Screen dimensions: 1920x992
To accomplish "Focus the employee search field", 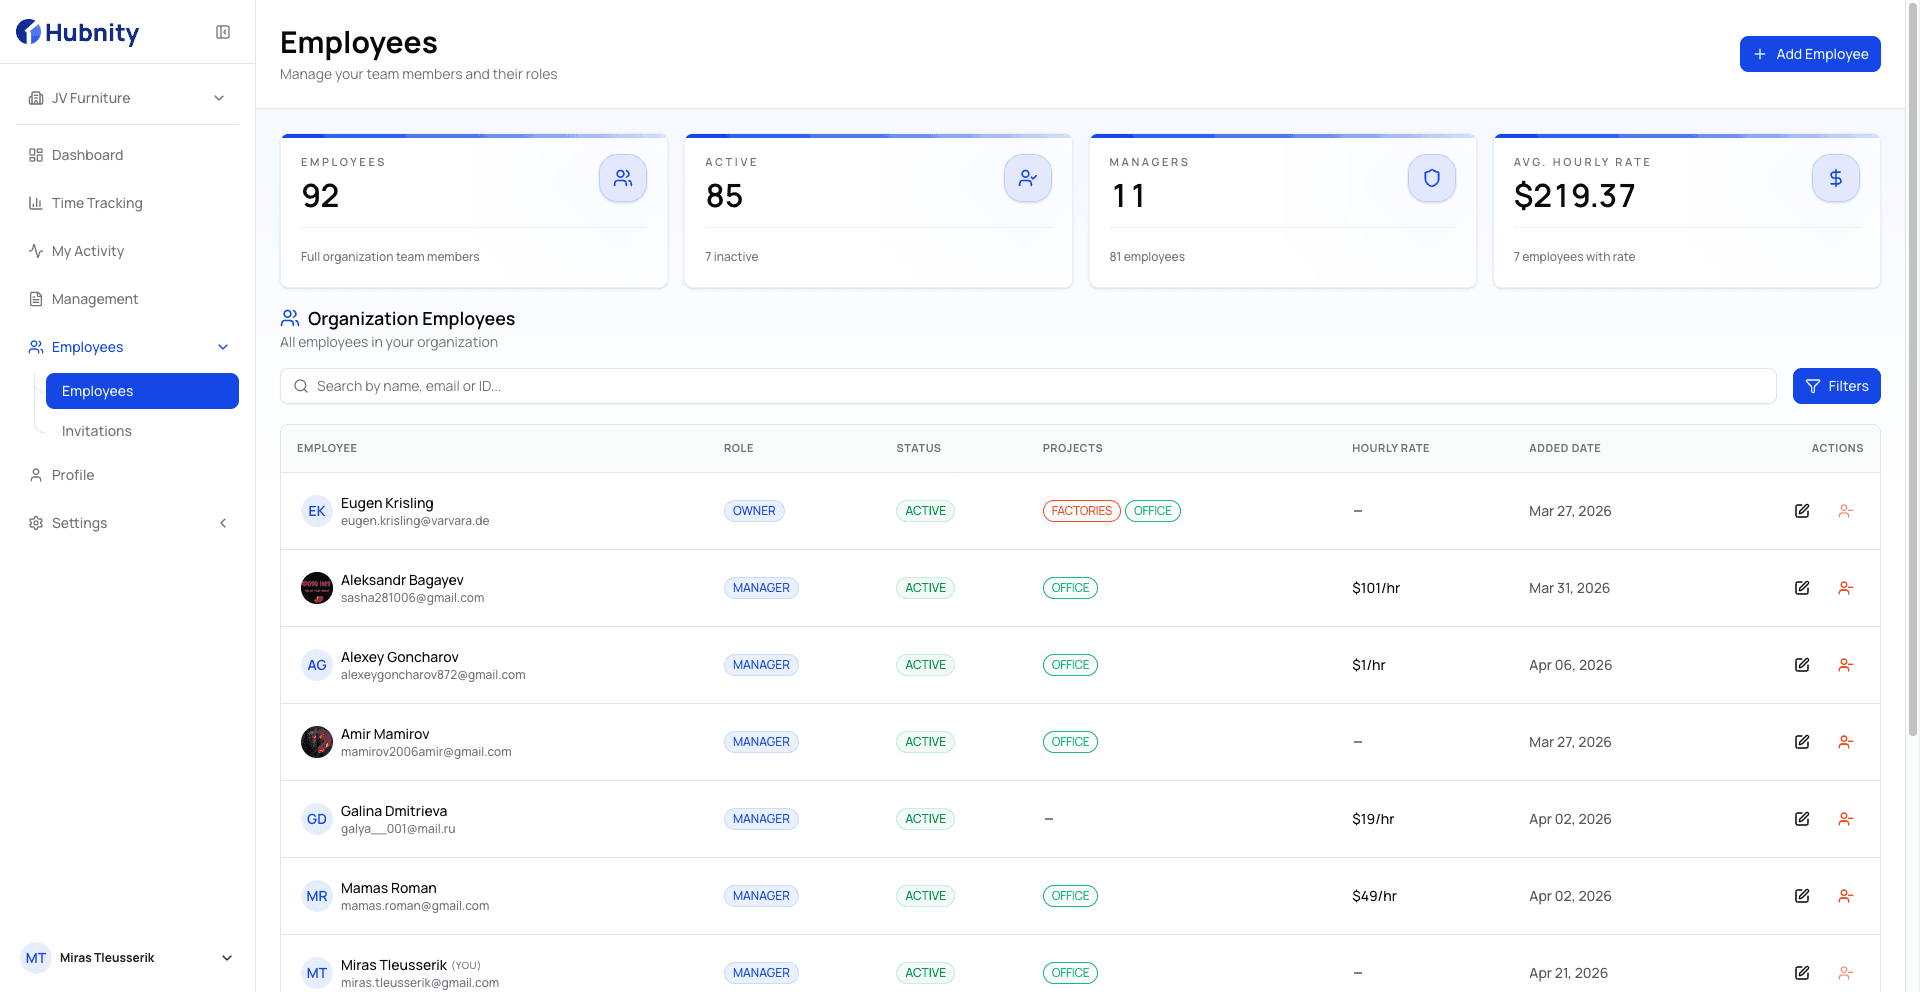I will [x=1028, y=386].
